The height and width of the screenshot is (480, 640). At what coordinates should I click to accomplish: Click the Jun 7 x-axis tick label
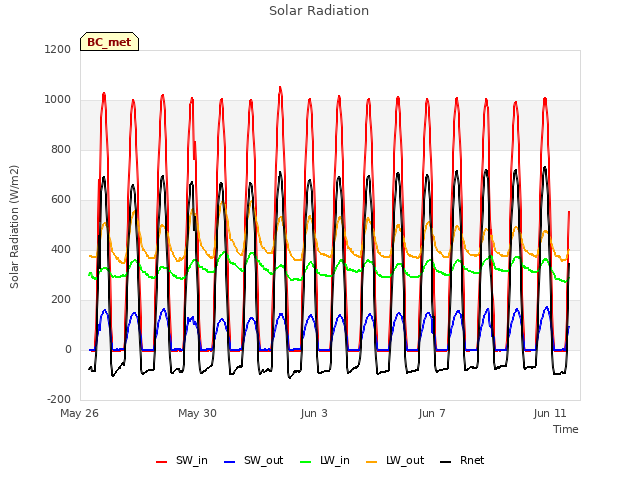click(x=432, y=413)
